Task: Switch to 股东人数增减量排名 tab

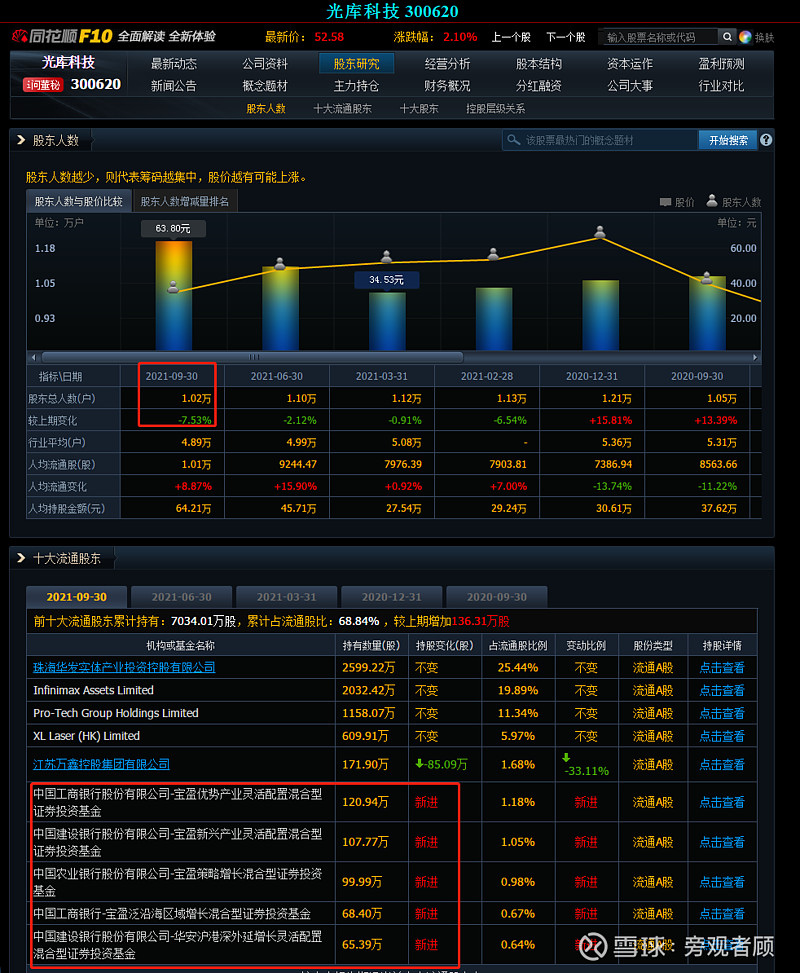Action: 185,201
